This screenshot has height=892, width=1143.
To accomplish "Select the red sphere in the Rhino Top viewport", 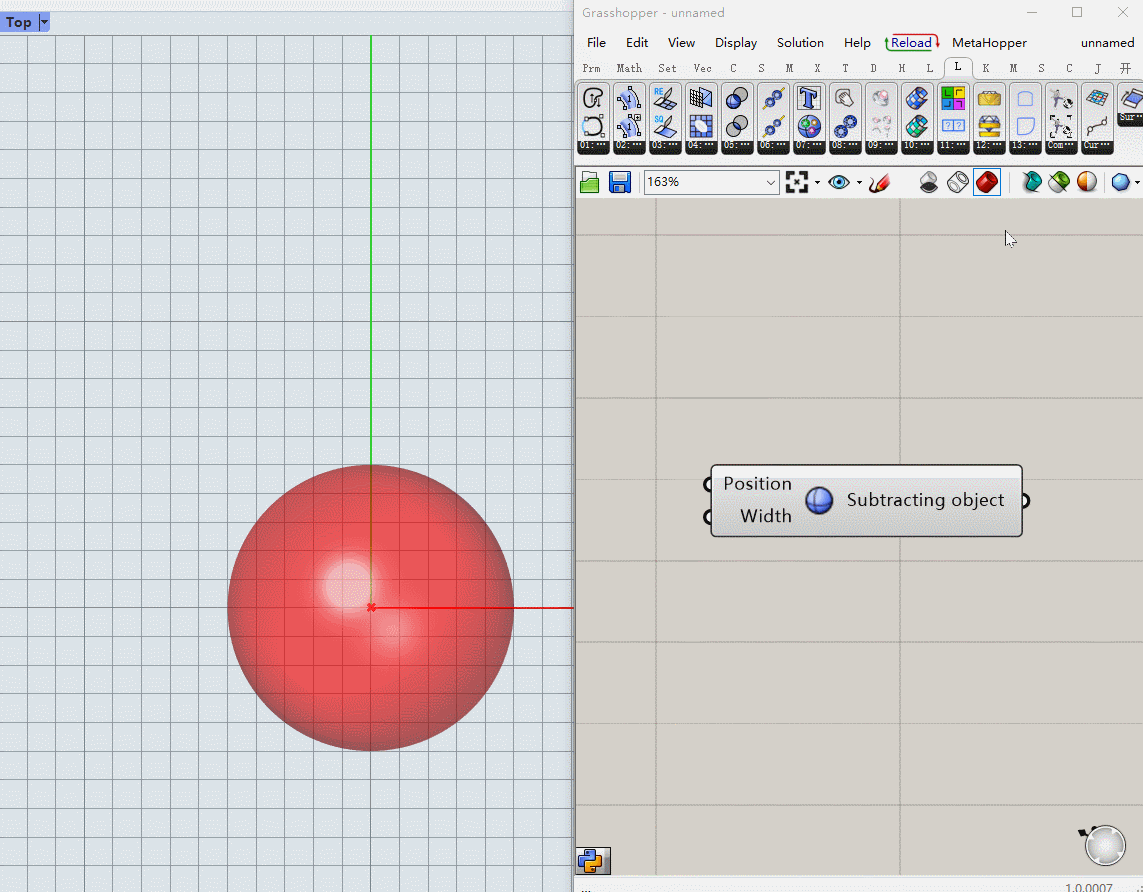I will click(370, 608).
